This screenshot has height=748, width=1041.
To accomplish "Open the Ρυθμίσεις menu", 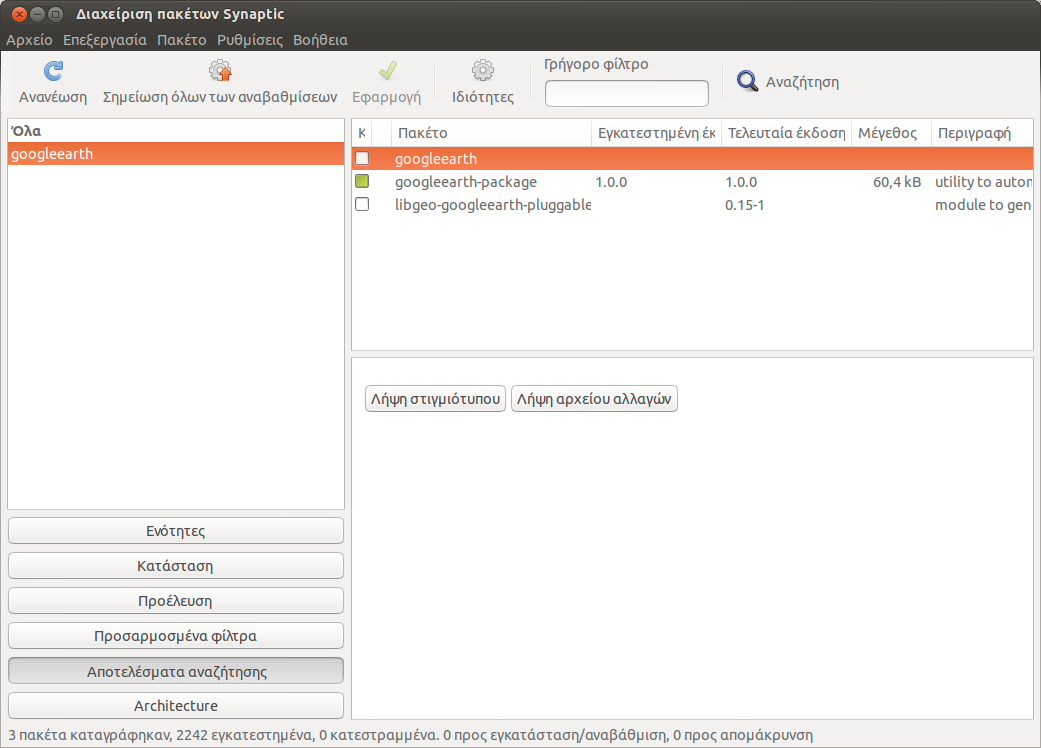I will coord(250,40).
